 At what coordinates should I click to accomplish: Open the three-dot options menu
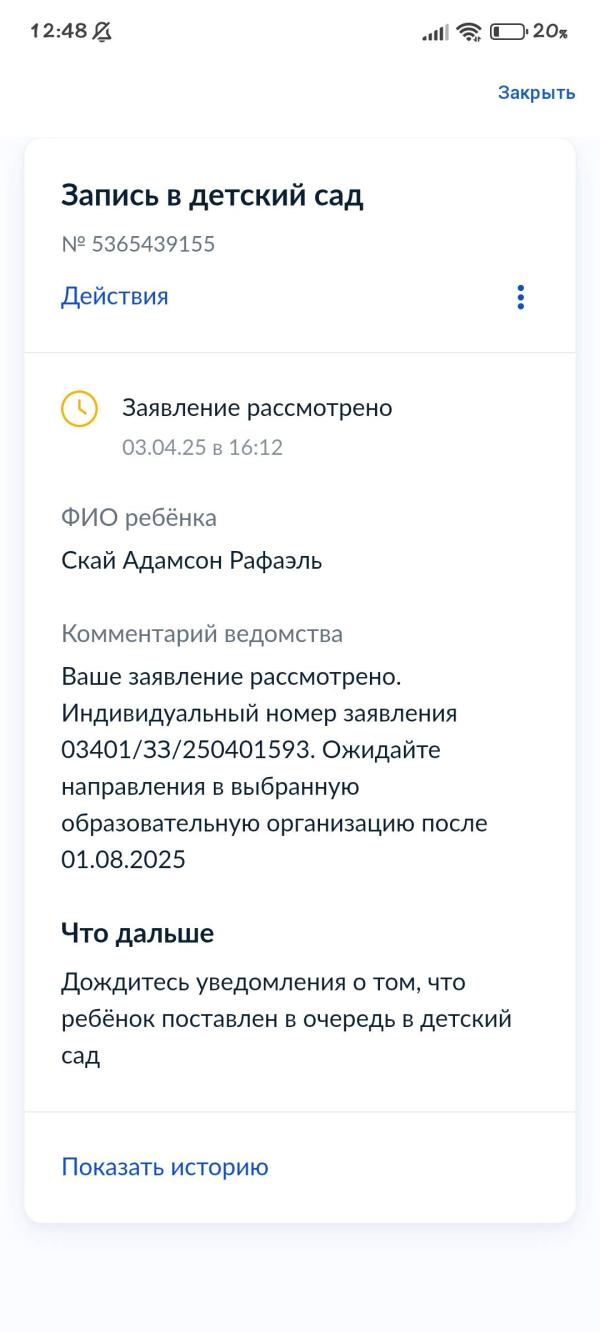[x=520, y=297]
